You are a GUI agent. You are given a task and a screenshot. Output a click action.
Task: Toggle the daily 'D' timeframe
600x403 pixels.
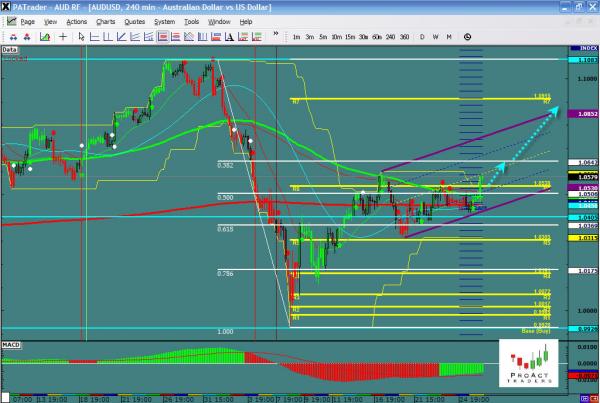pyautogui.click(x=422, y=37)
